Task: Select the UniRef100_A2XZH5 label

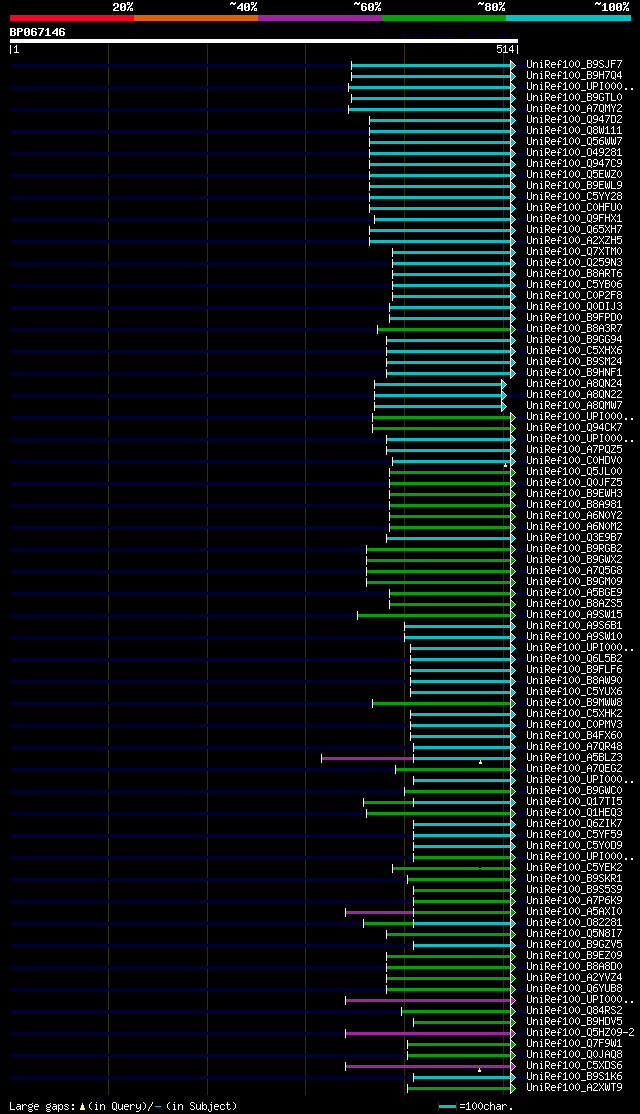Action: coord(575,241)
